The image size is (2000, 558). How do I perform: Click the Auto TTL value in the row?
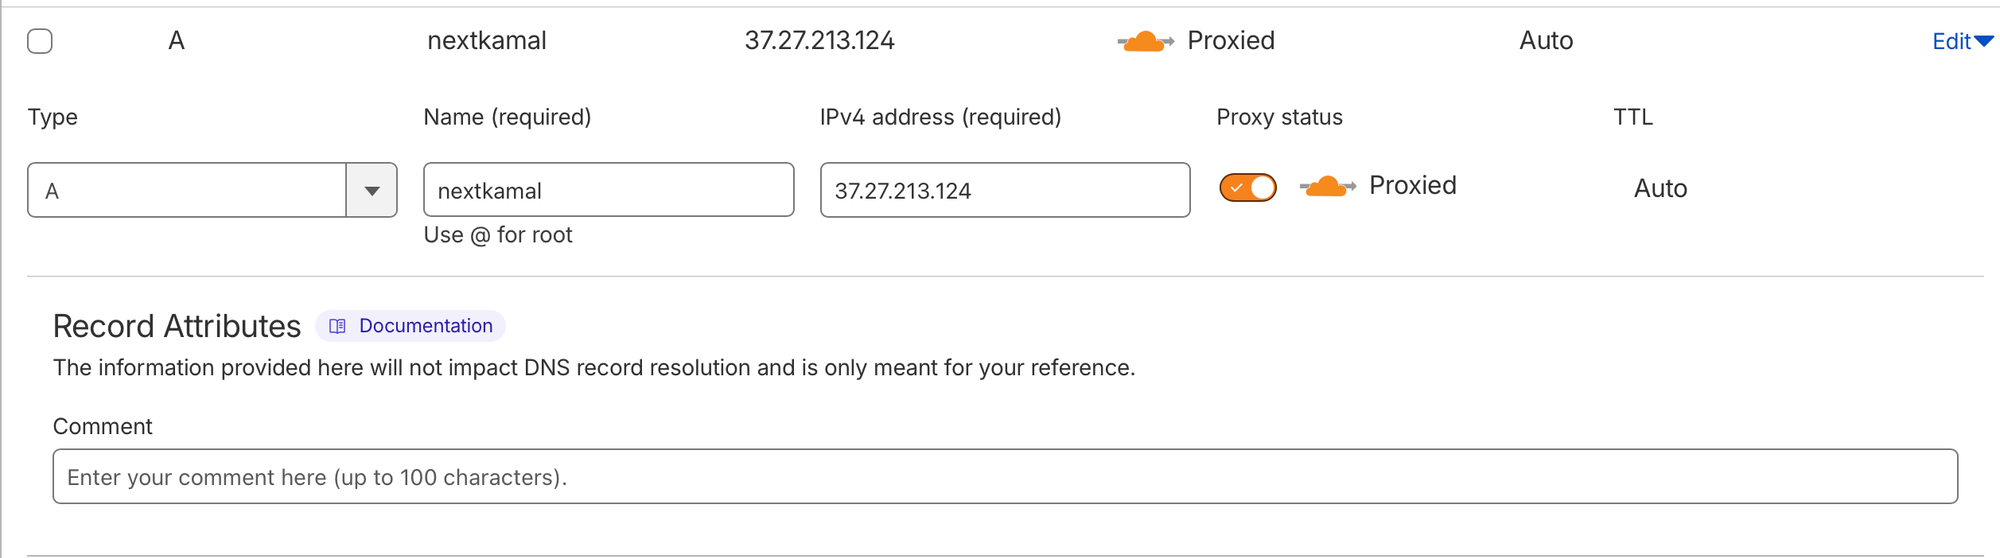(x=1545, y=41)
